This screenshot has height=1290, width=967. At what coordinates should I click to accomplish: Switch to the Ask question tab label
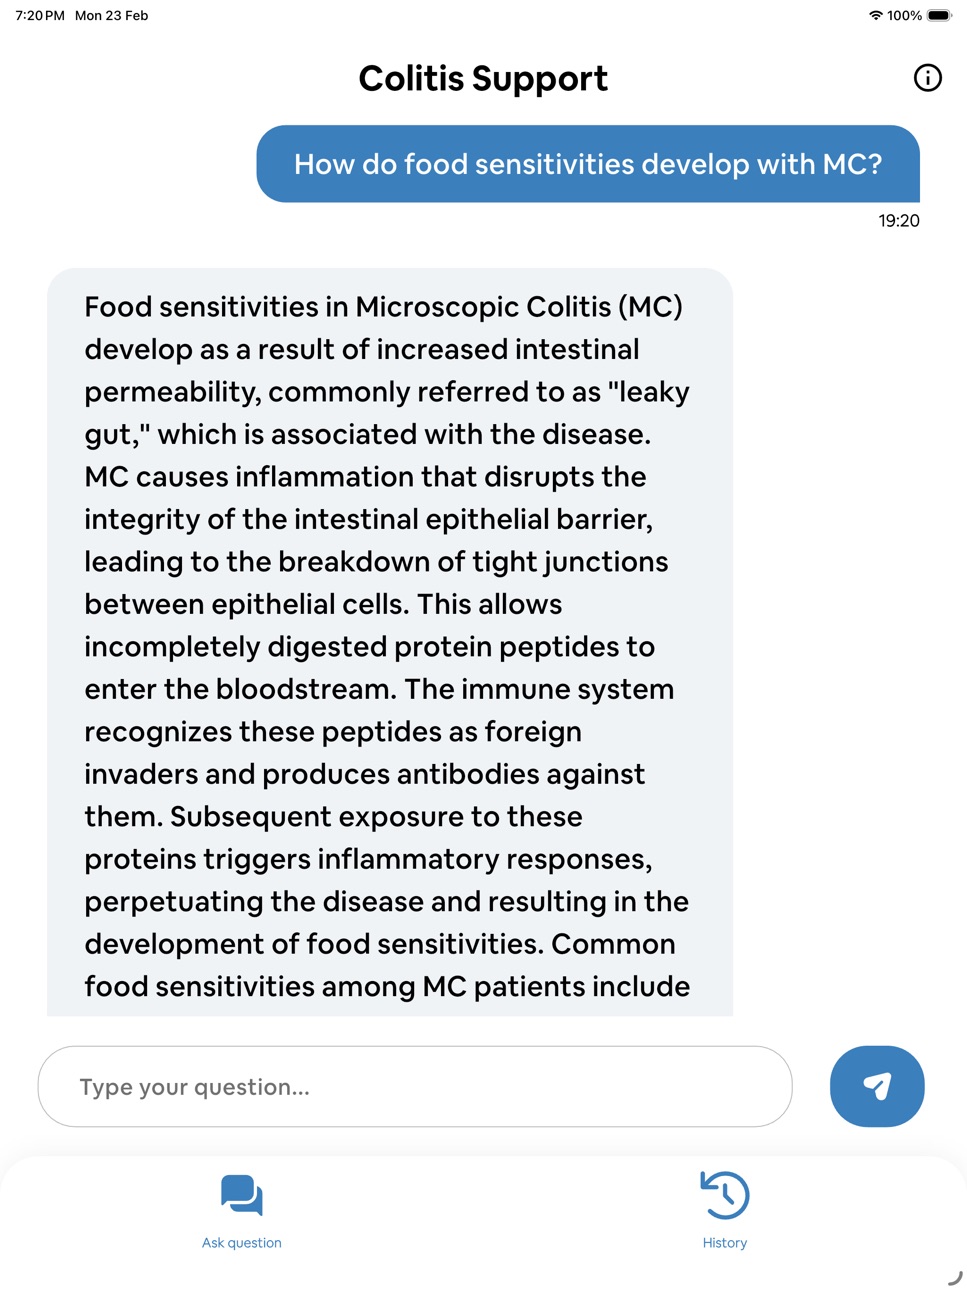[242, 1243]
